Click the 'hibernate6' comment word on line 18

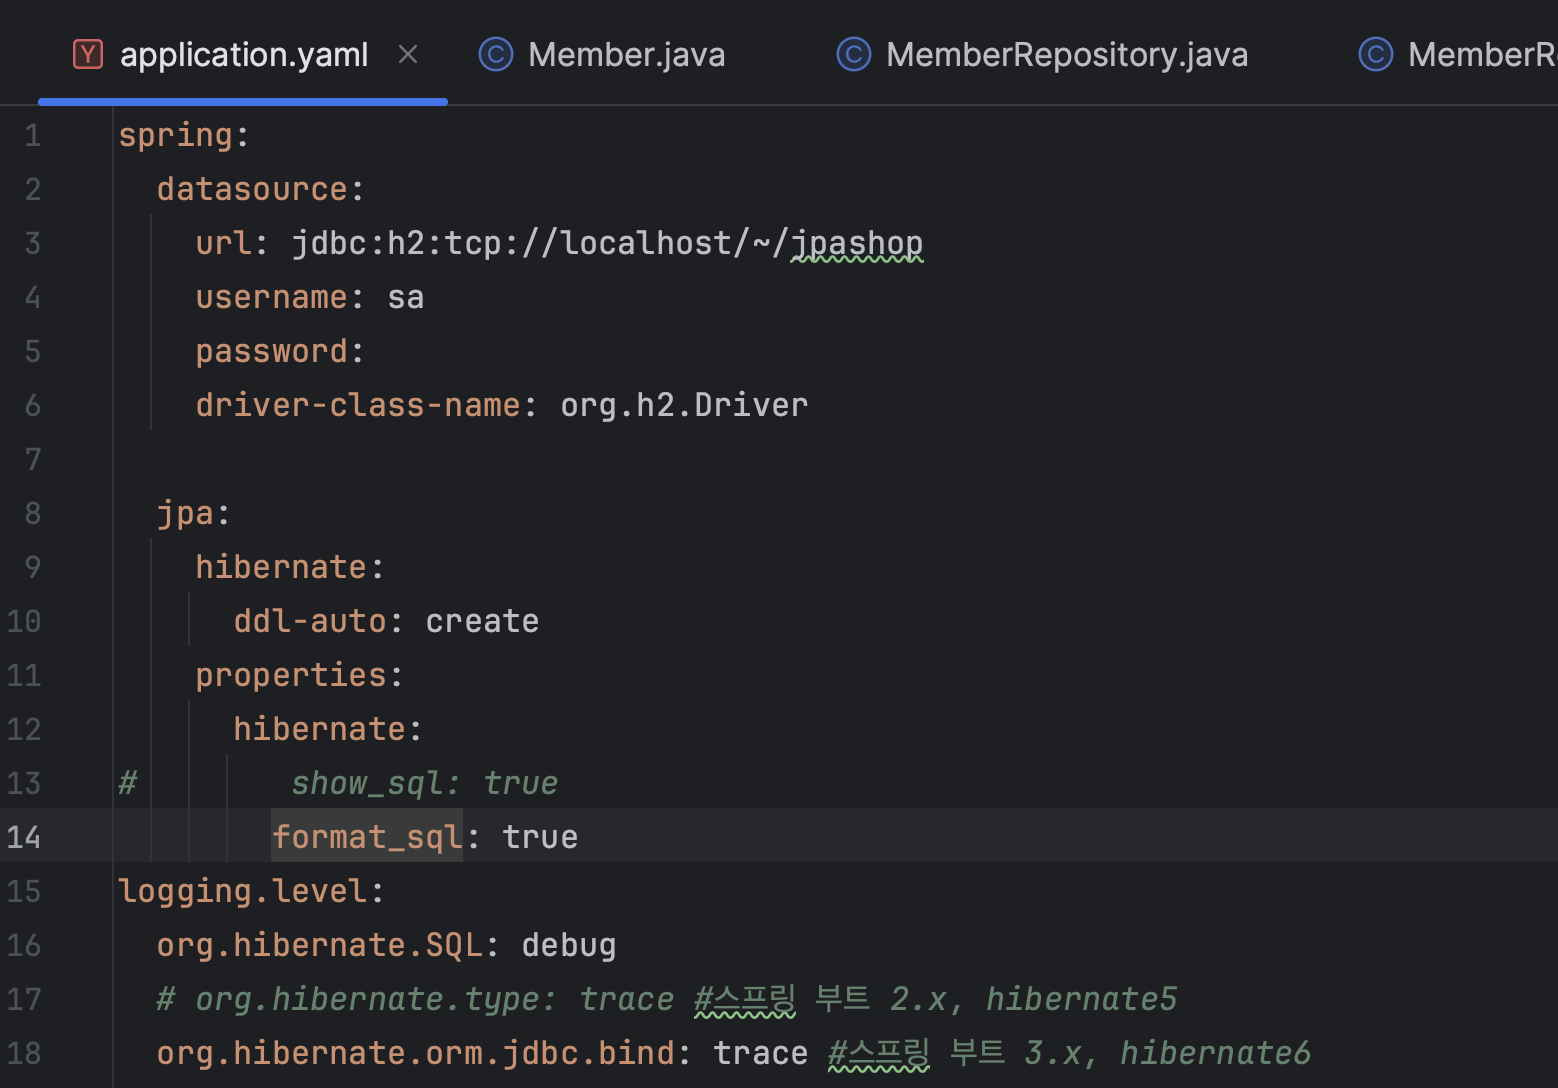coord(1215,1053)
